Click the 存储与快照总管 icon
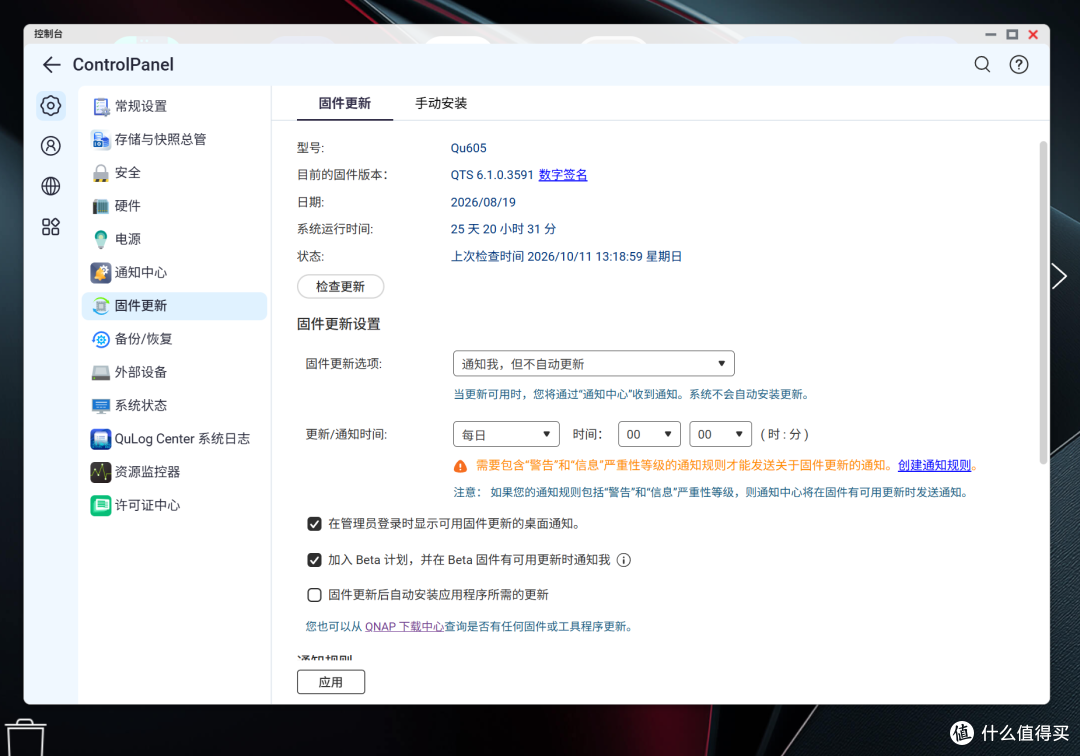The width and height of the screenshot is (1080, 756). click(x=101, y=140)
